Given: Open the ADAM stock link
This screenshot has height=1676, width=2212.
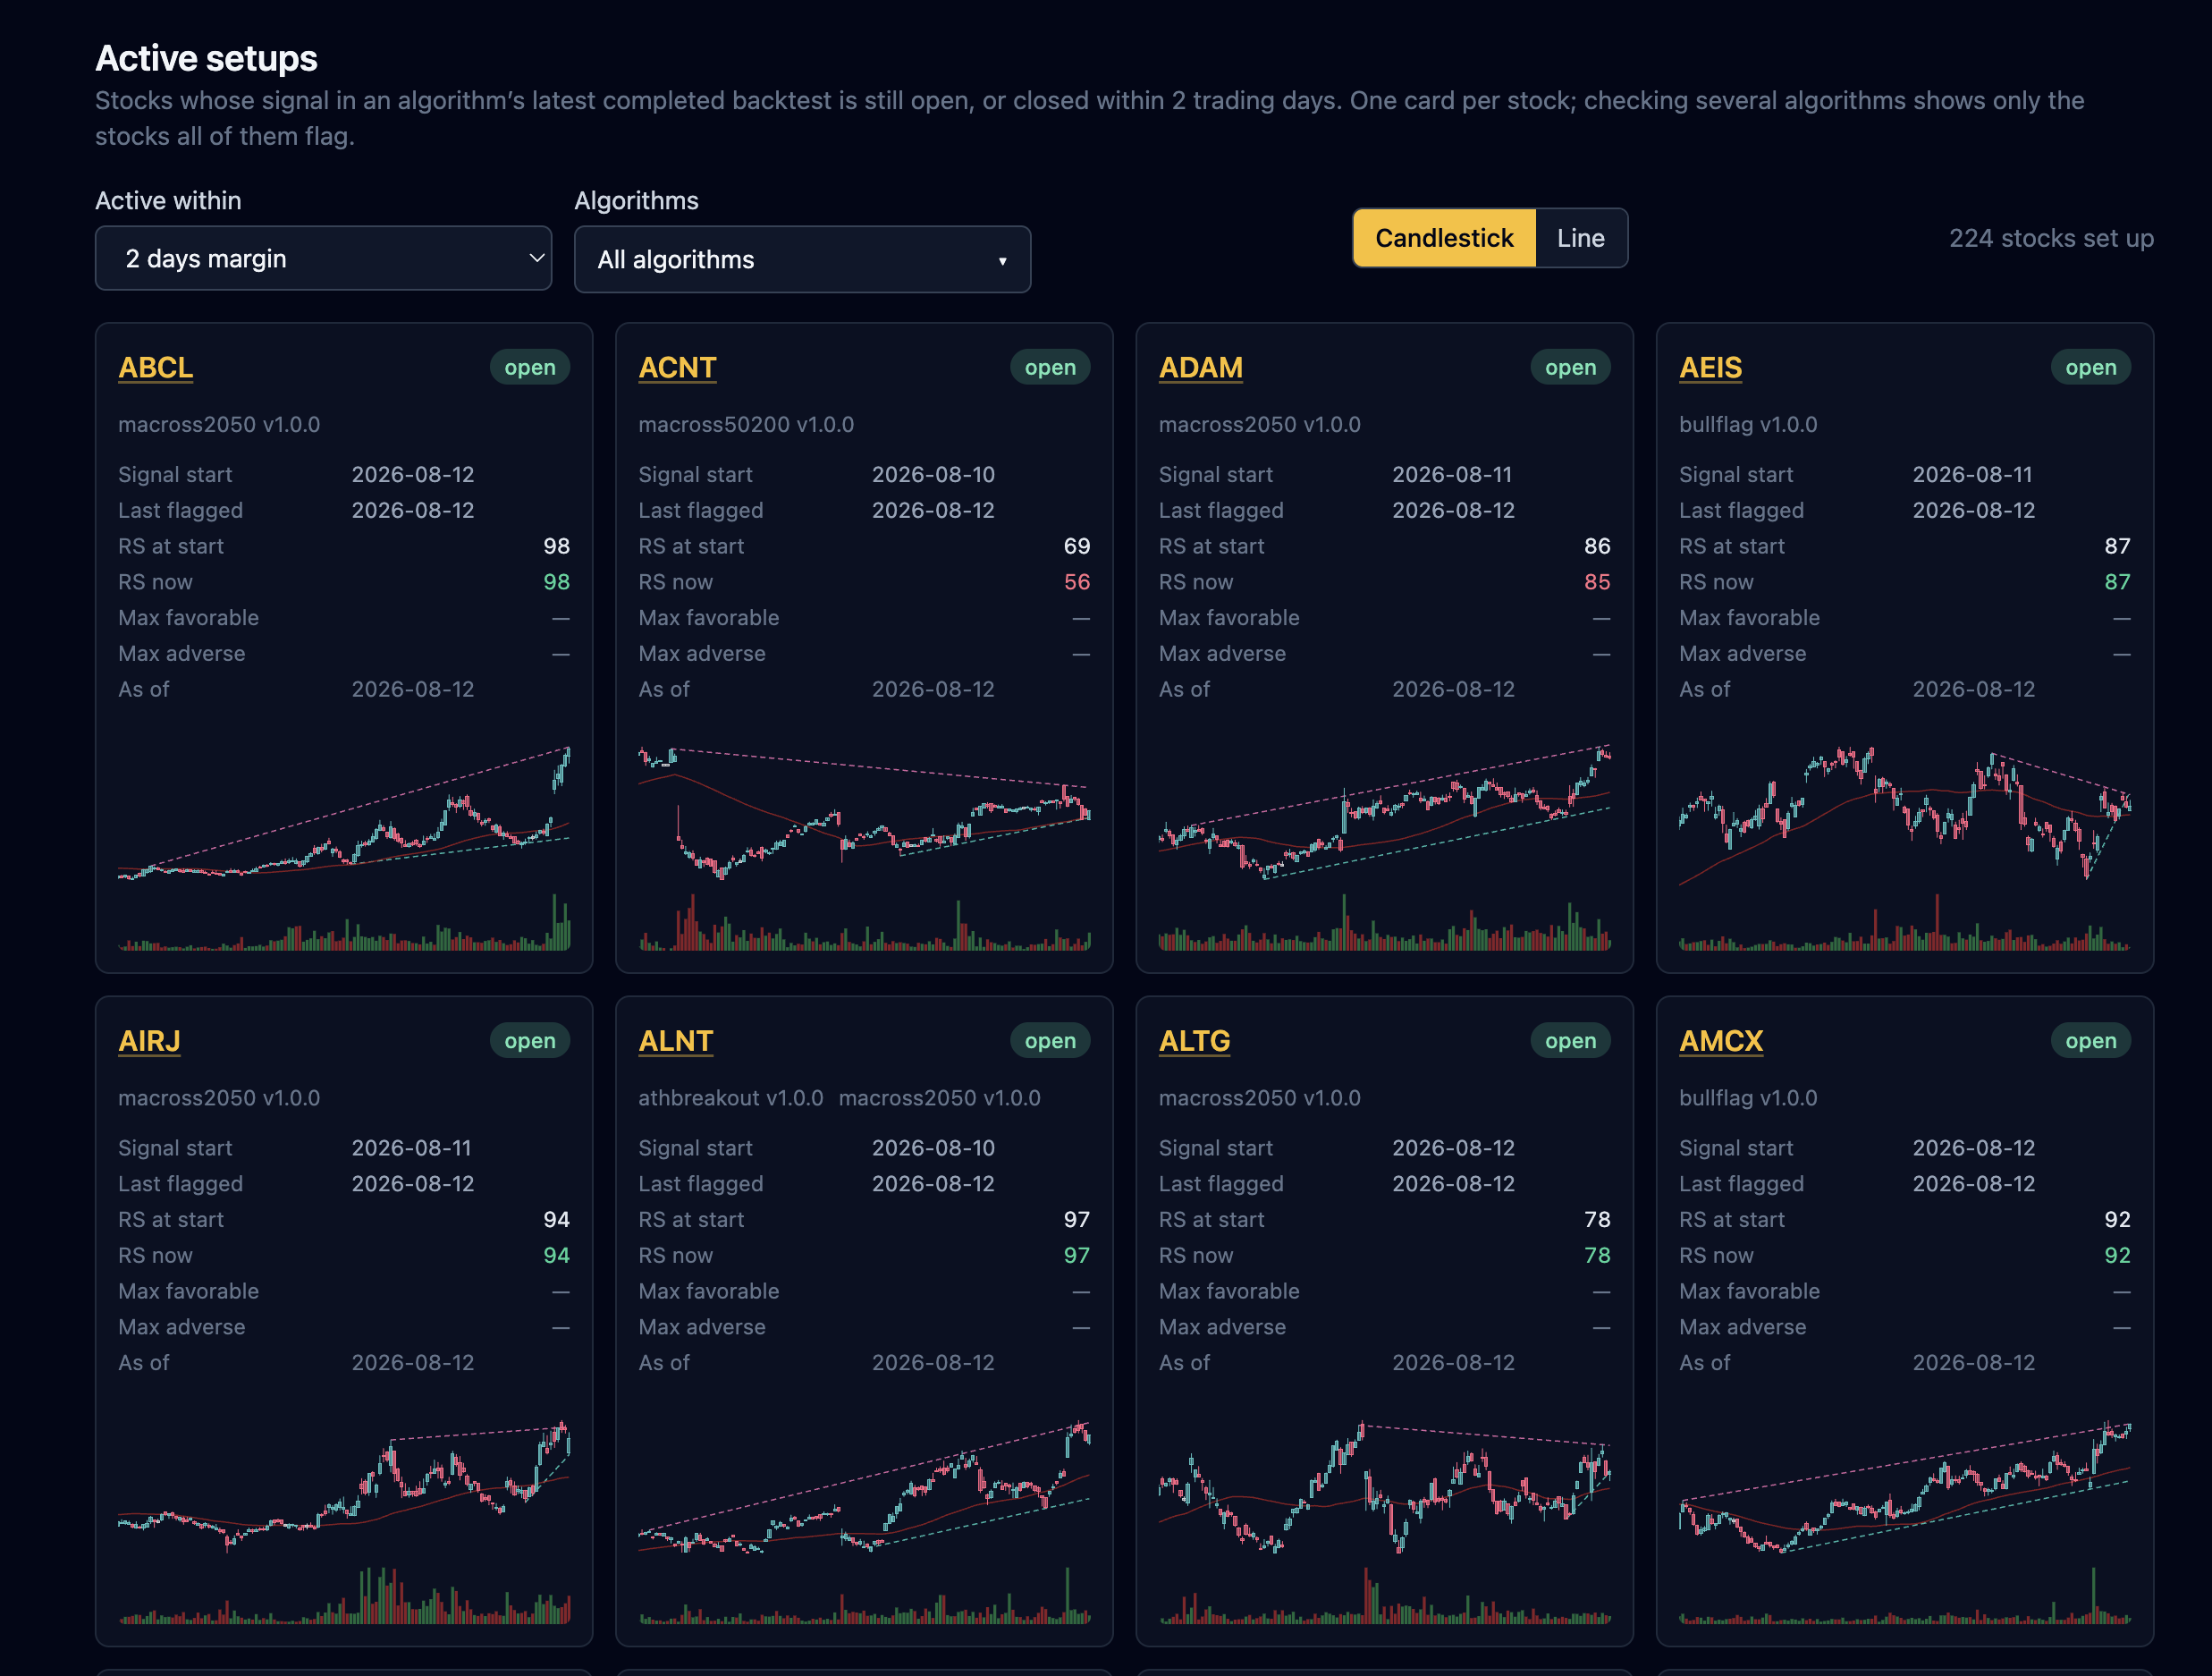Looking at the screenshot, I should click(x=1200, y=367).
